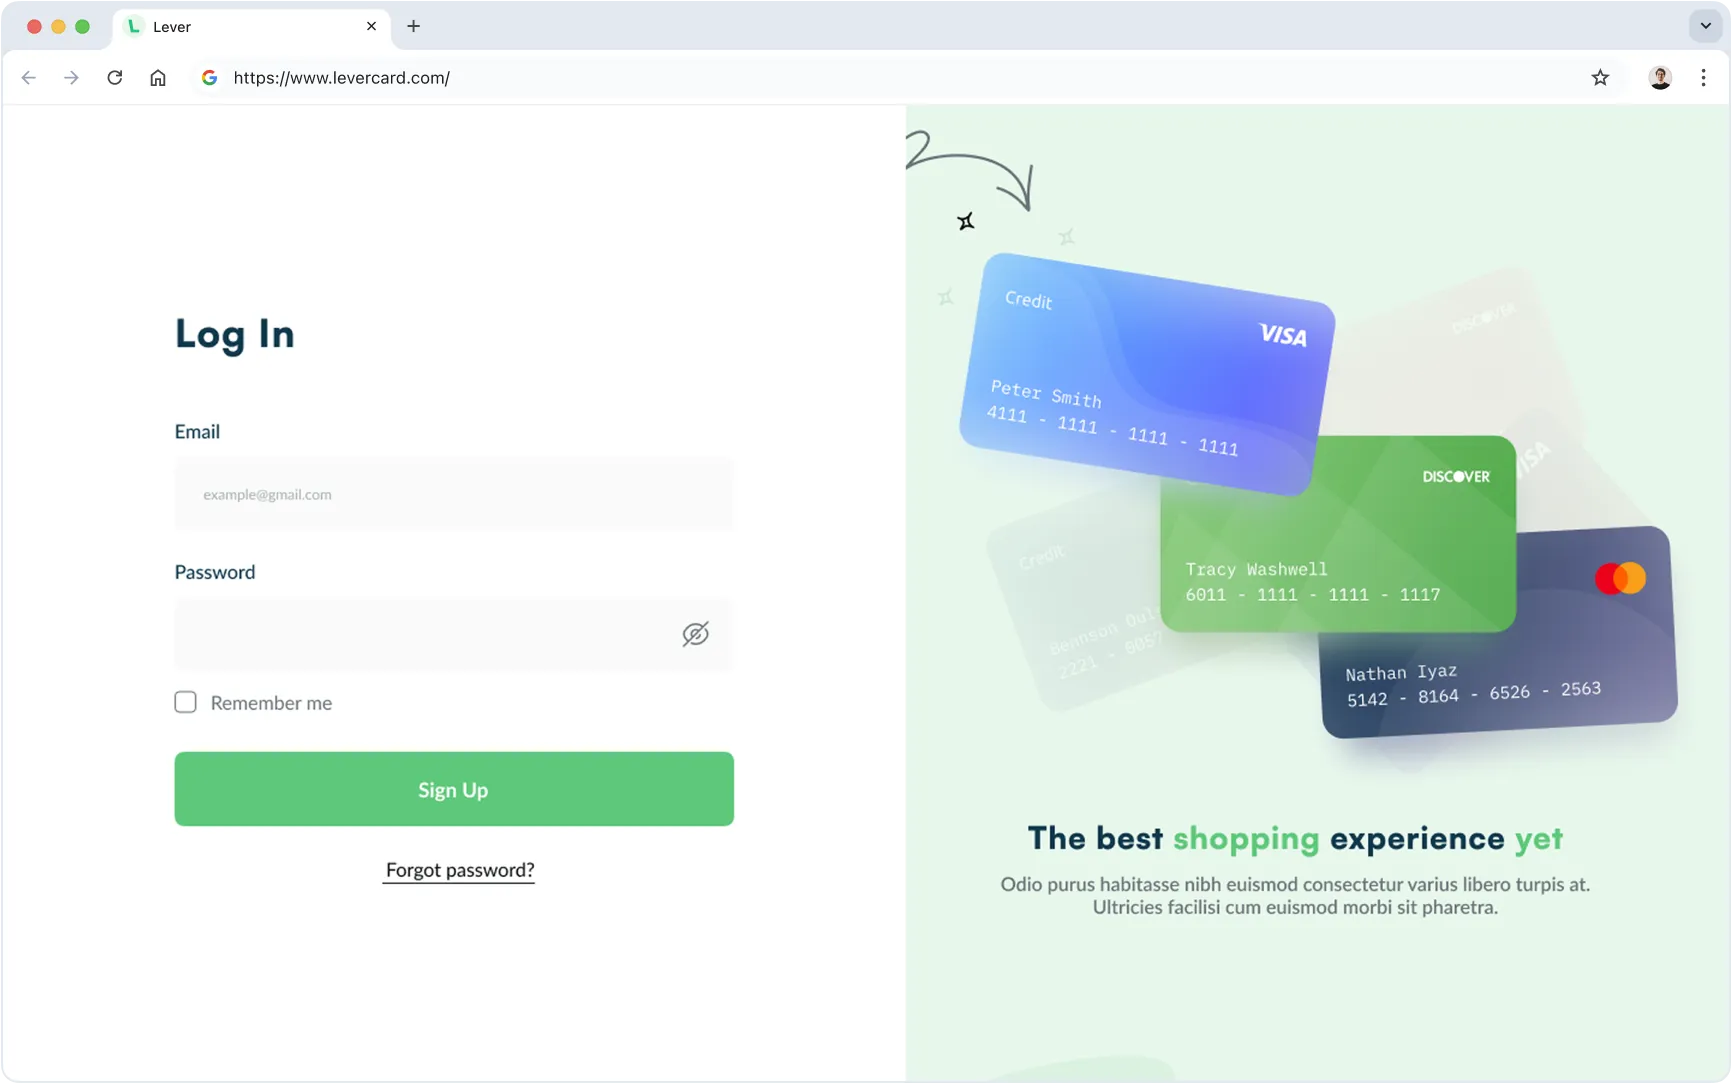
Task: Click the 'The best shopping experience yet' headline
Action: point(1295,838)
